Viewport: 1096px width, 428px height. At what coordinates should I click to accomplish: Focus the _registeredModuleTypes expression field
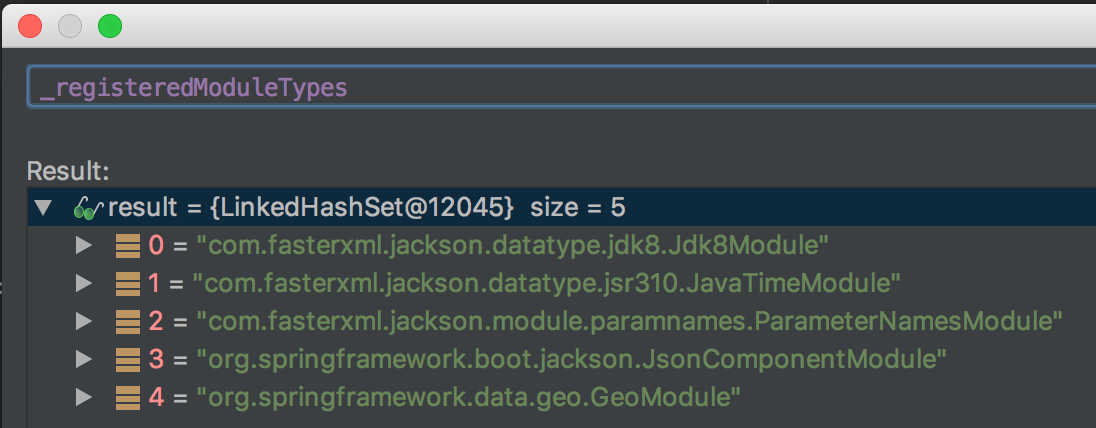click(561, 87)
